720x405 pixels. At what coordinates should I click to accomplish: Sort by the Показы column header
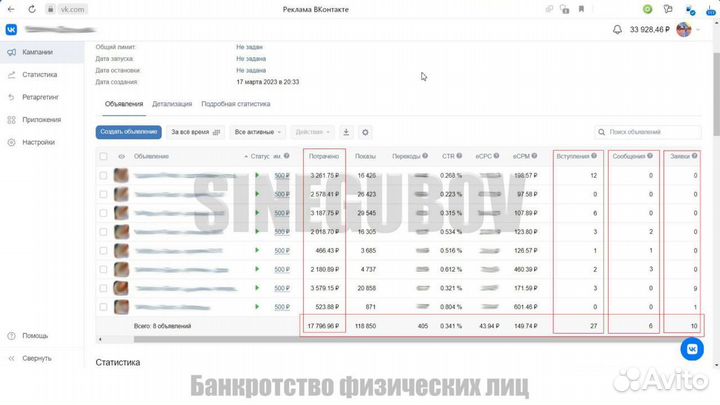(365, 157)
